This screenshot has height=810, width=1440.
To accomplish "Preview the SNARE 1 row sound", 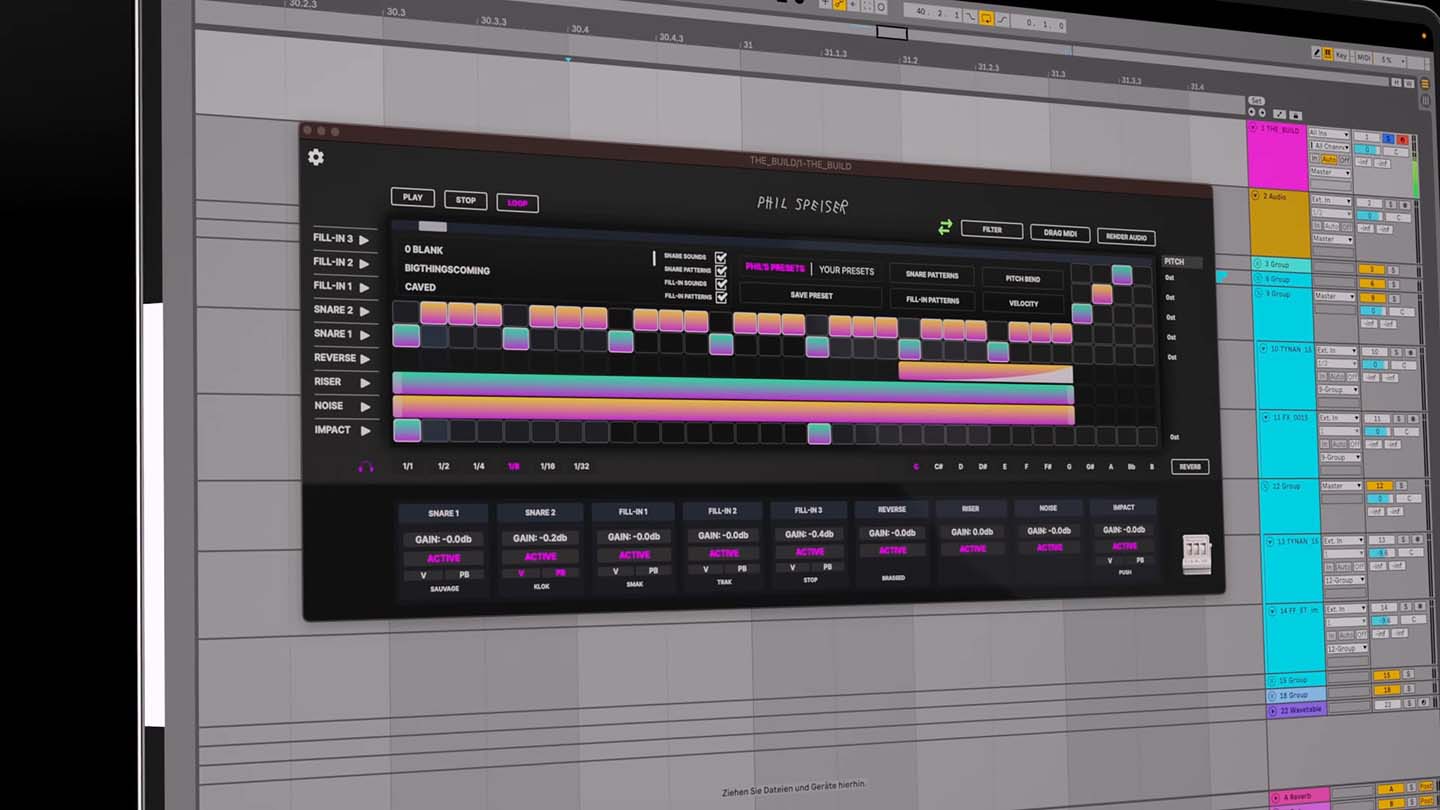I will click(364, 335).
